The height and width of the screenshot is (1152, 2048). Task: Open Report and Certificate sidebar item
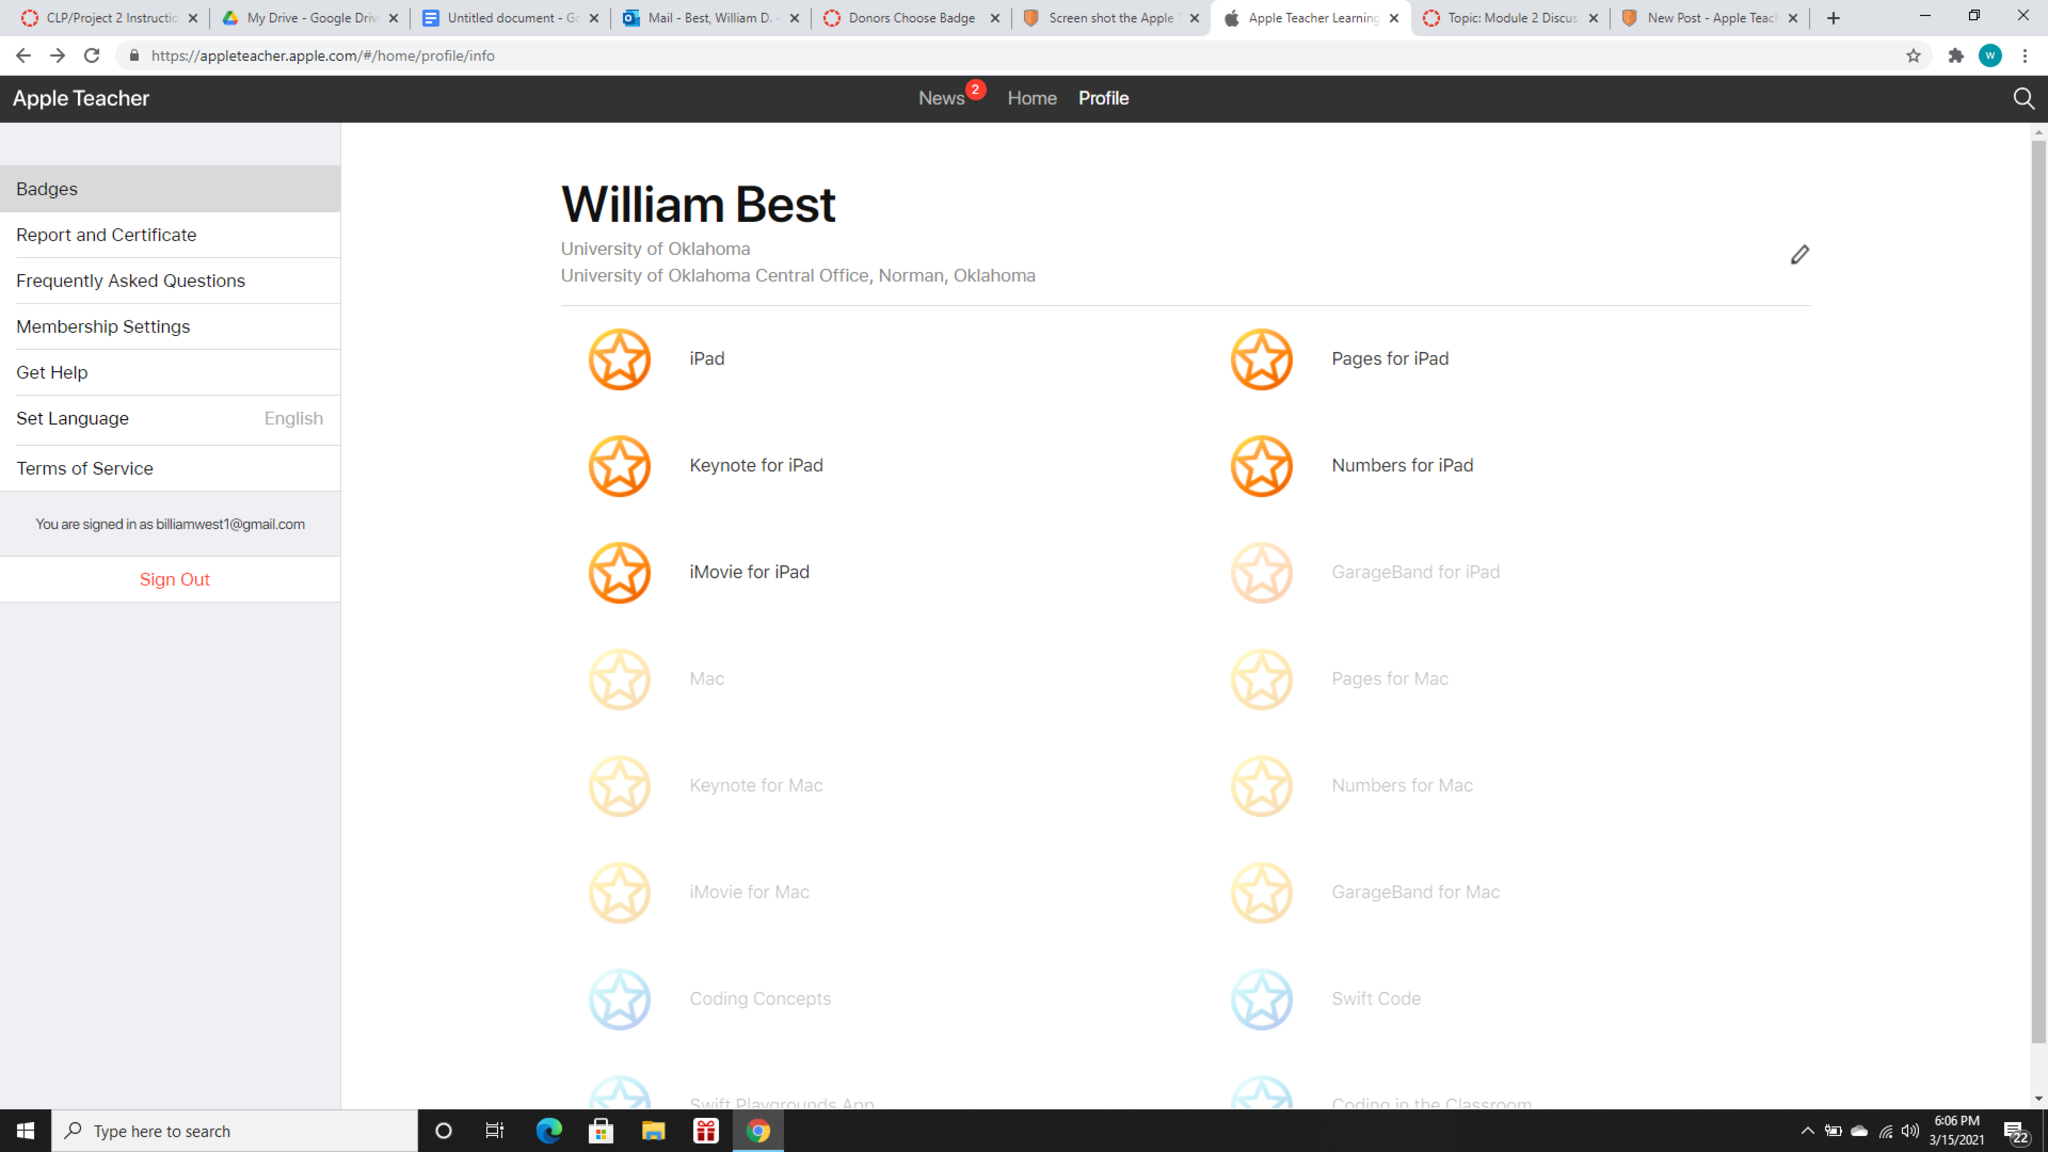tap(106, 235)
